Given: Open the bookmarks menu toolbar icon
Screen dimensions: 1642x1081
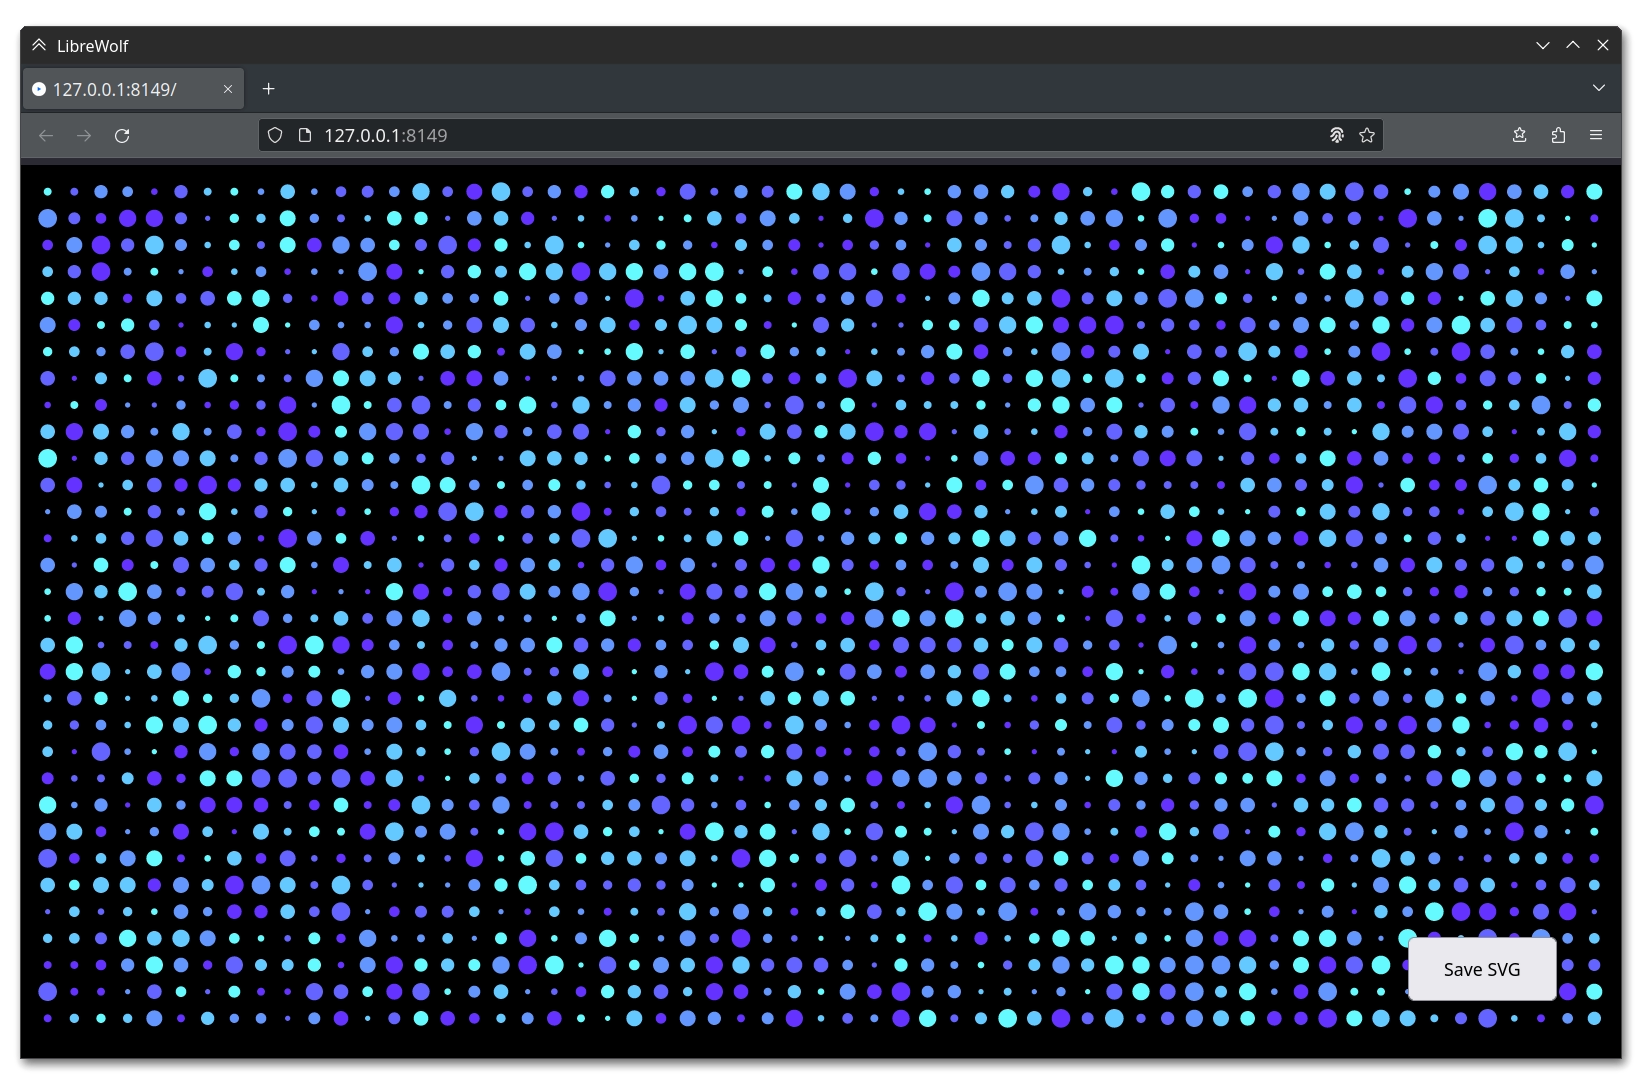Looking at the screenshot, I should (1520, 135).
